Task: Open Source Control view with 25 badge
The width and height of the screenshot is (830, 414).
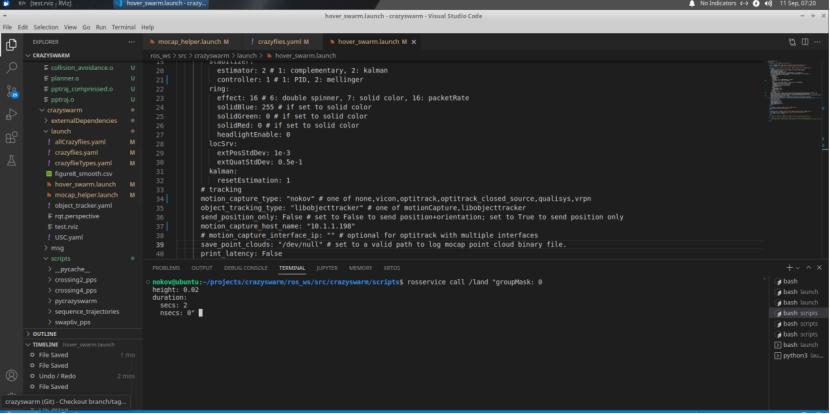Action: pos(12,91)
